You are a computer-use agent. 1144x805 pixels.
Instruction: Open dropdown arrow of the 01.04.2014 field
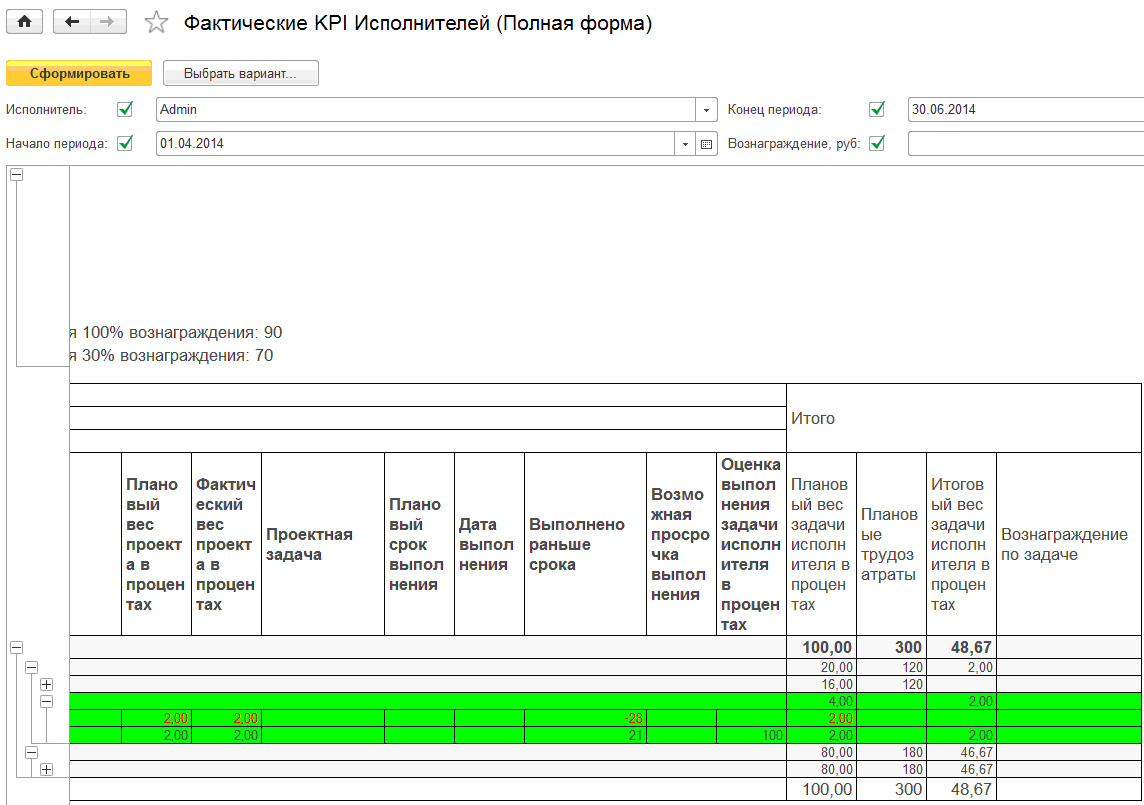[686, 144]
